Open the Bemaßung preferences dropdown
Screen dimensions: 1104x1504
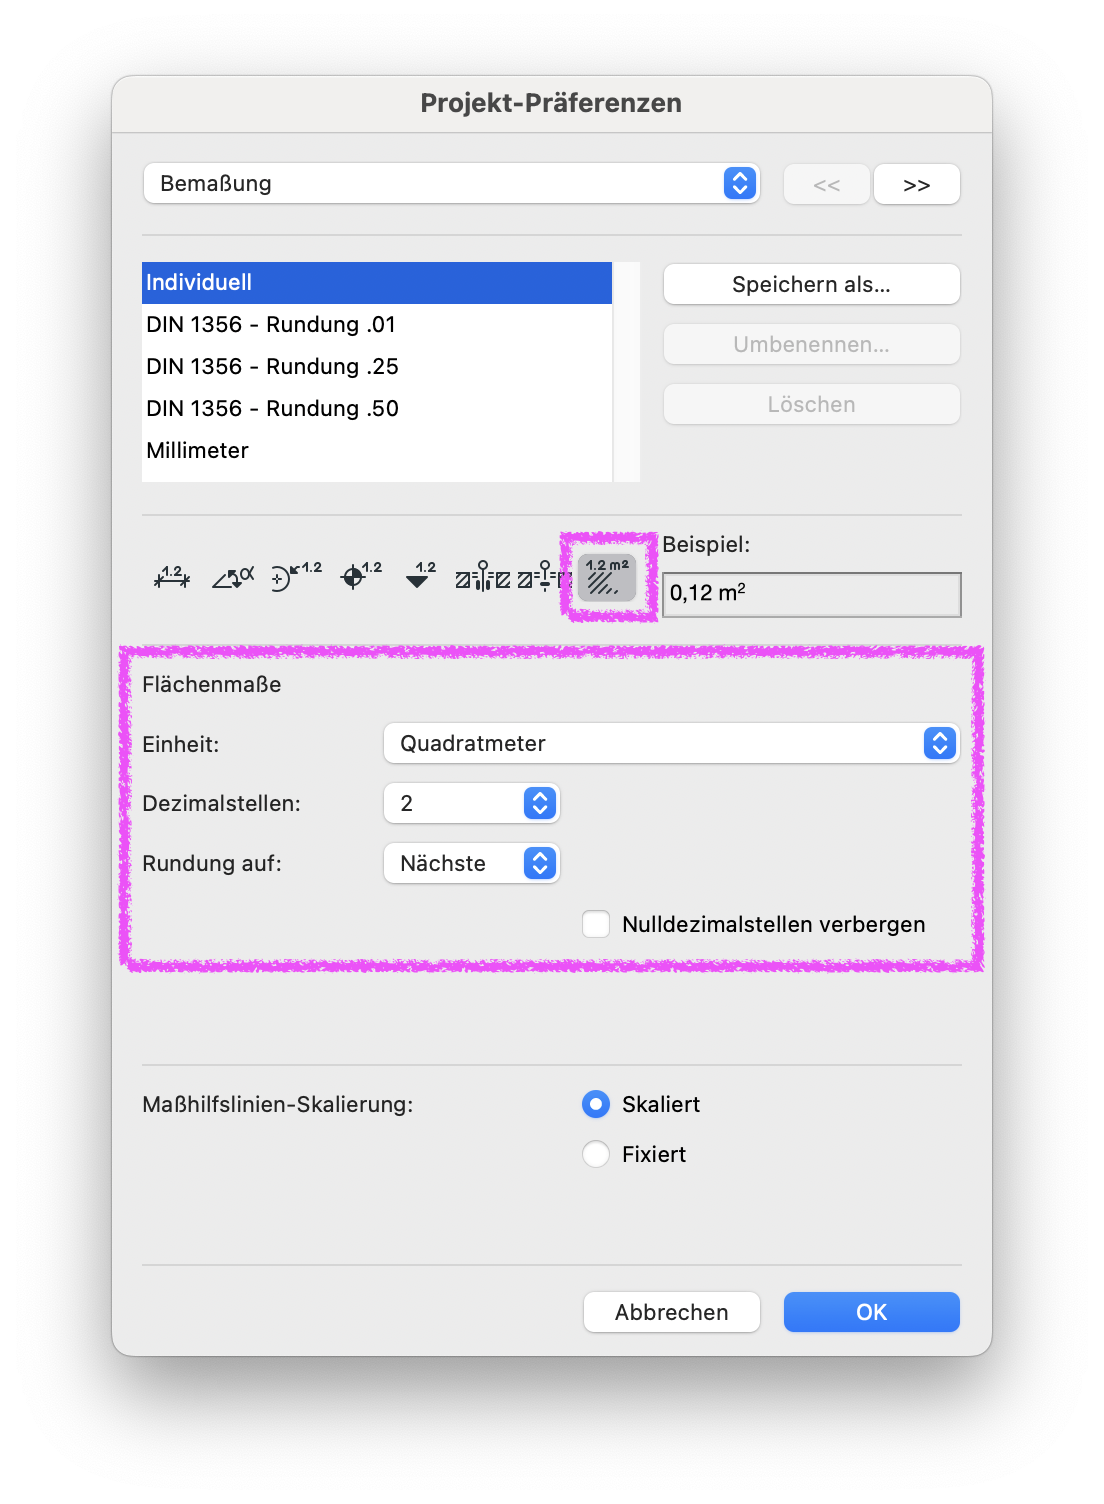pos(452,184)
